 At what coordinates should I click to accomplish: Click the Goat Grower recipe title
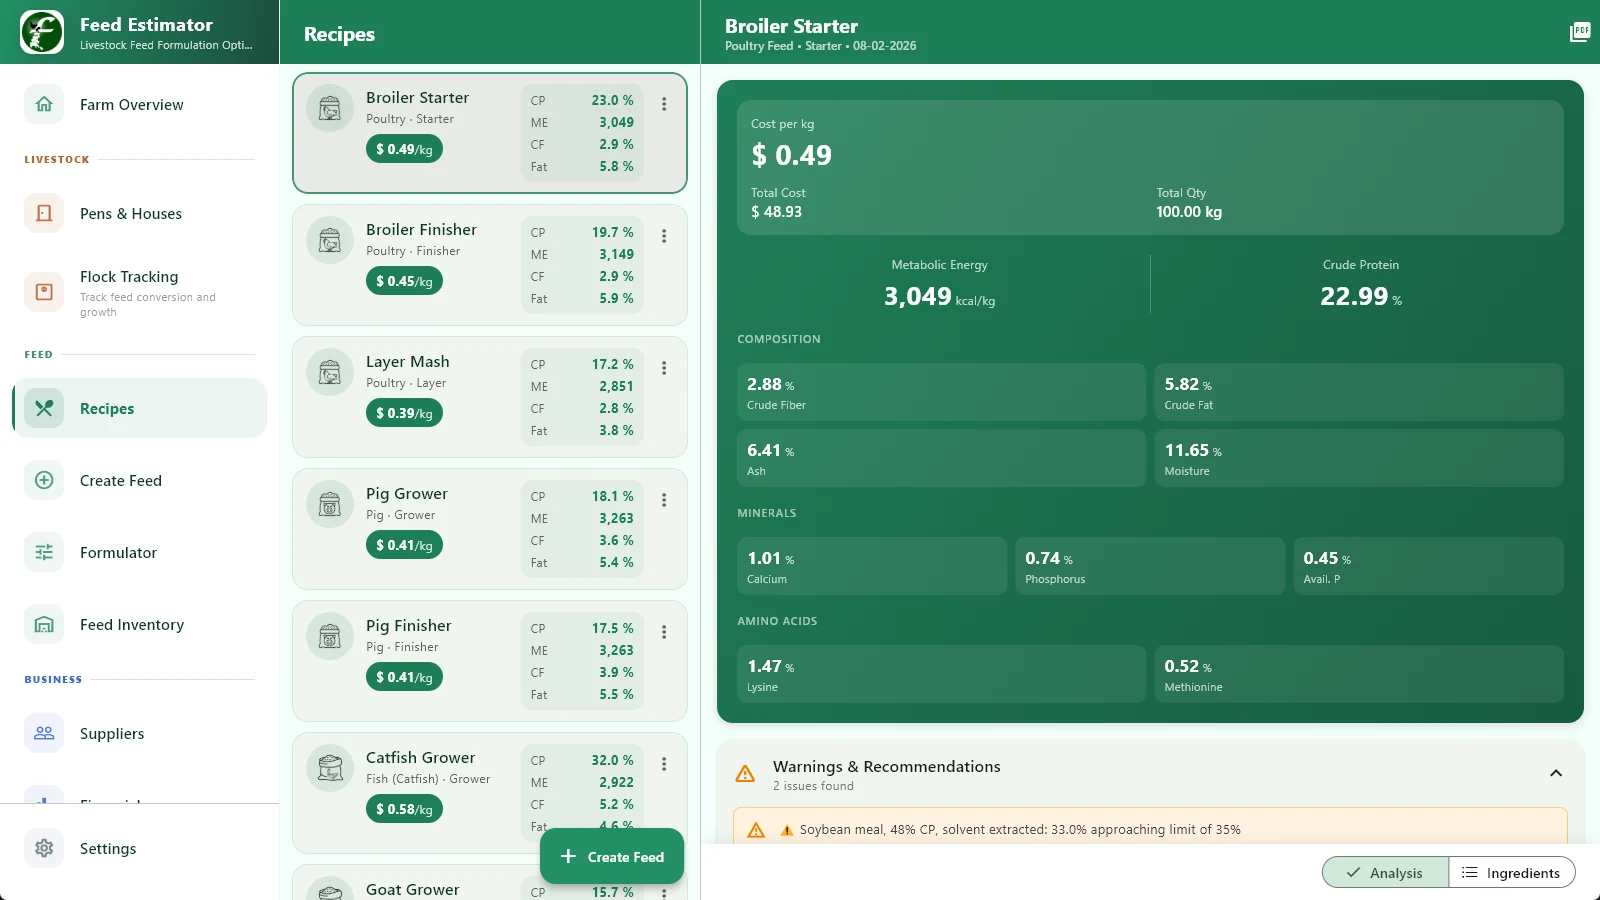tap(413, 889)
